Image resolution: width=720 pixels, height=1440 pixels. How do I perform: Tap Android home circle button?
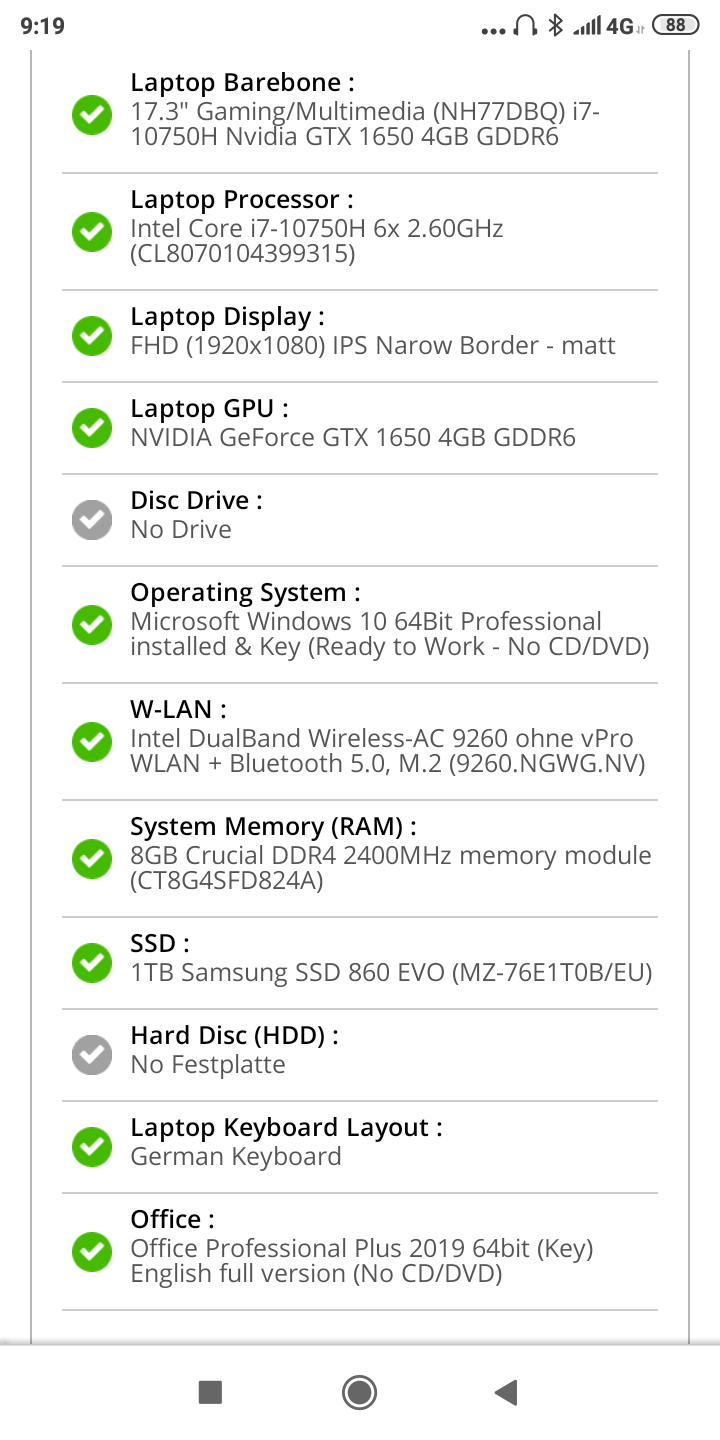coord(359,1392)
